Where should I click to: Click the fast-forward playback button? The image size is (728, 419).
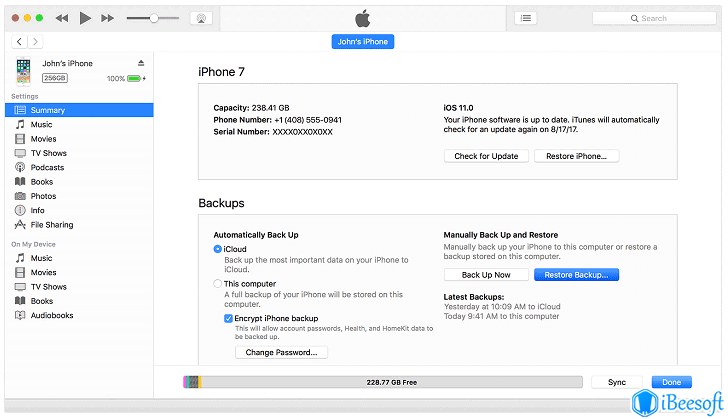pos(107,18)
